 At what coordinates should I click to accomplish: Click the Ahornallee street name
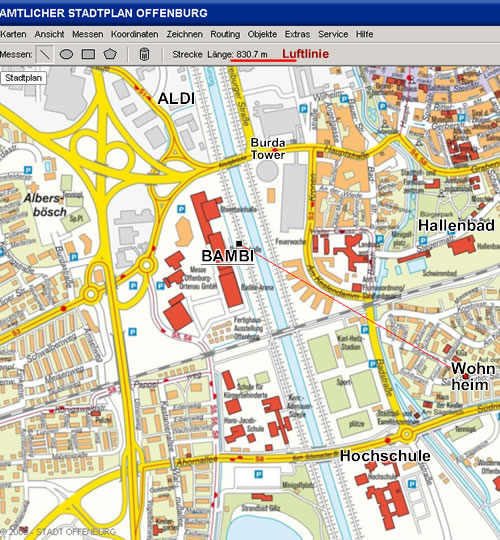197,460
